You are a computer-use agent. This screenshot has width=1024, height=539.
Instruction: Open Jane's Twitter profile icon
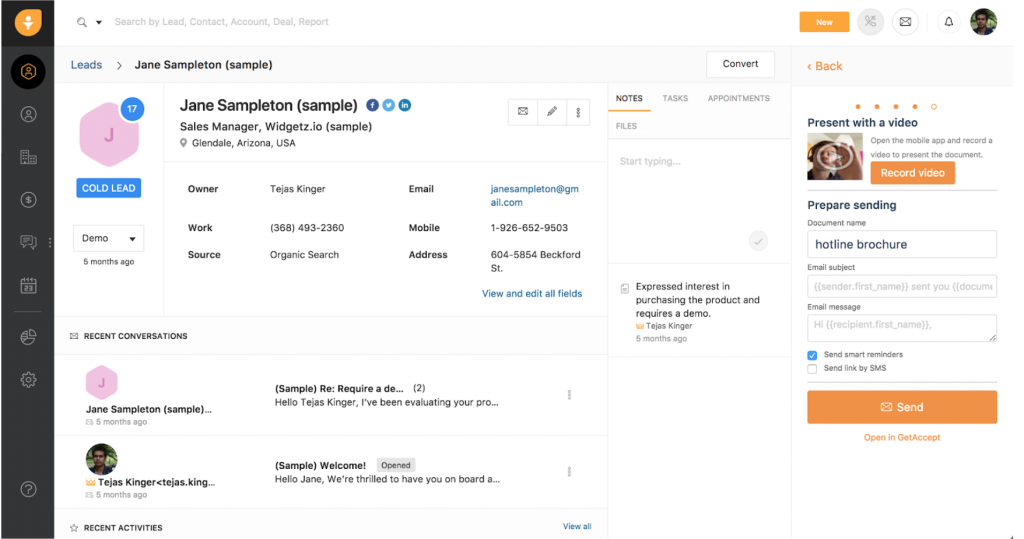coord(389,105)
